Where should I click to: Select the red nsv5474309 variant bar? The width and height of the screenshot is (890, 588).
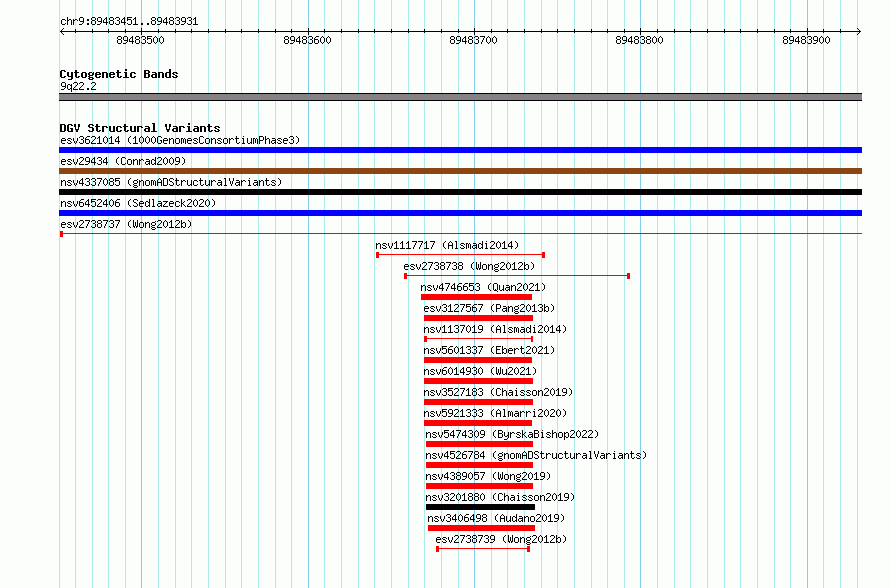tap(479, 444)
